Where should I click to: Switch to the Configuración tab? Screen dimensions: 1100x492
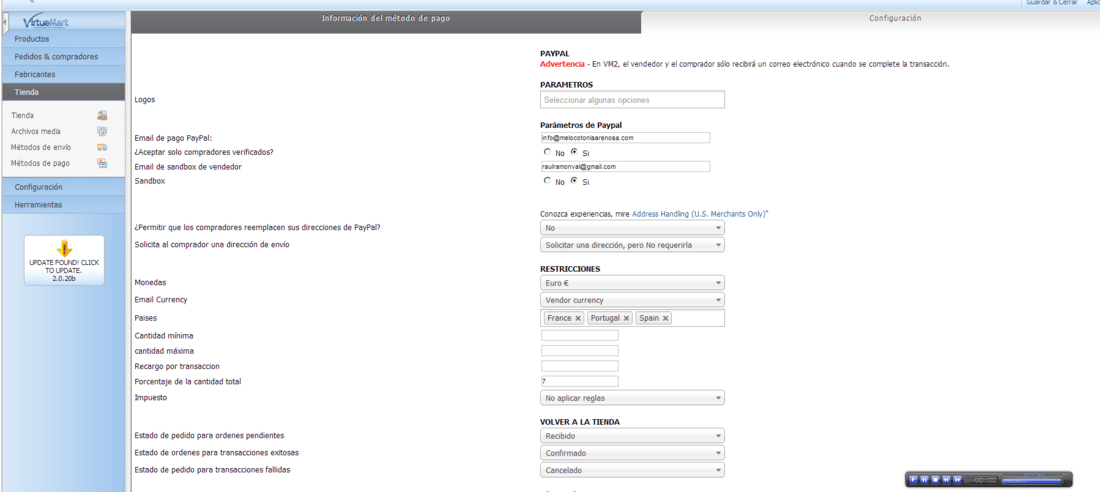[x=871, y=21]
